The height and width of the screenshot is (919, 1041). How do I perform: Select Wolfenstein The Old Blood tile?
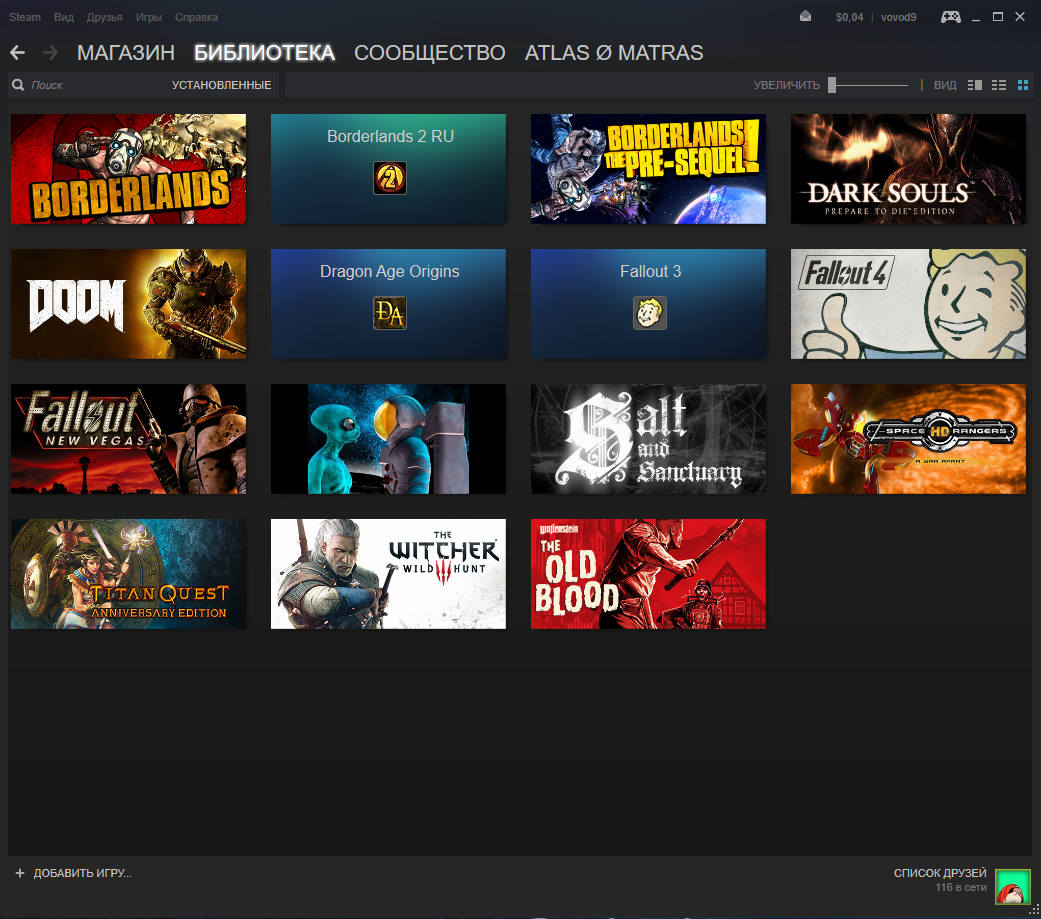648,574
